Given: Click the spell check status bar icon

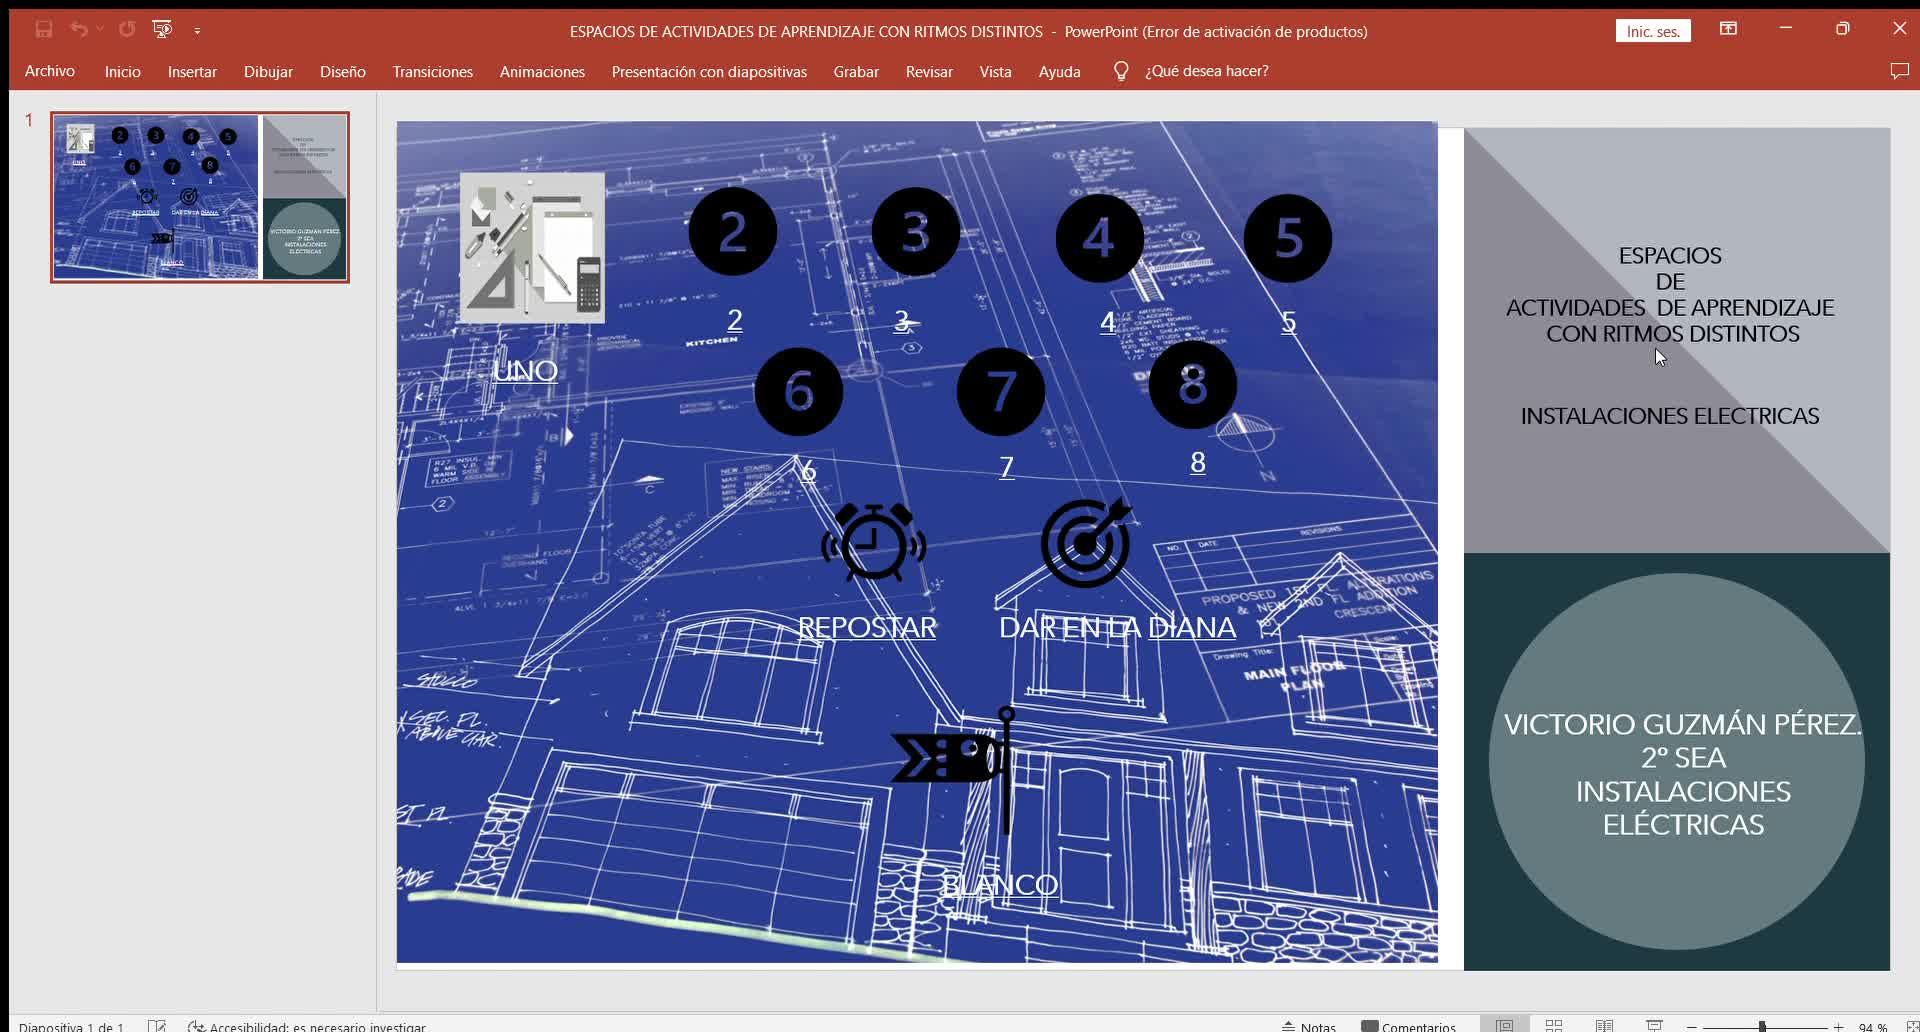Looking at the screenshot, I should pos(157,1025).
